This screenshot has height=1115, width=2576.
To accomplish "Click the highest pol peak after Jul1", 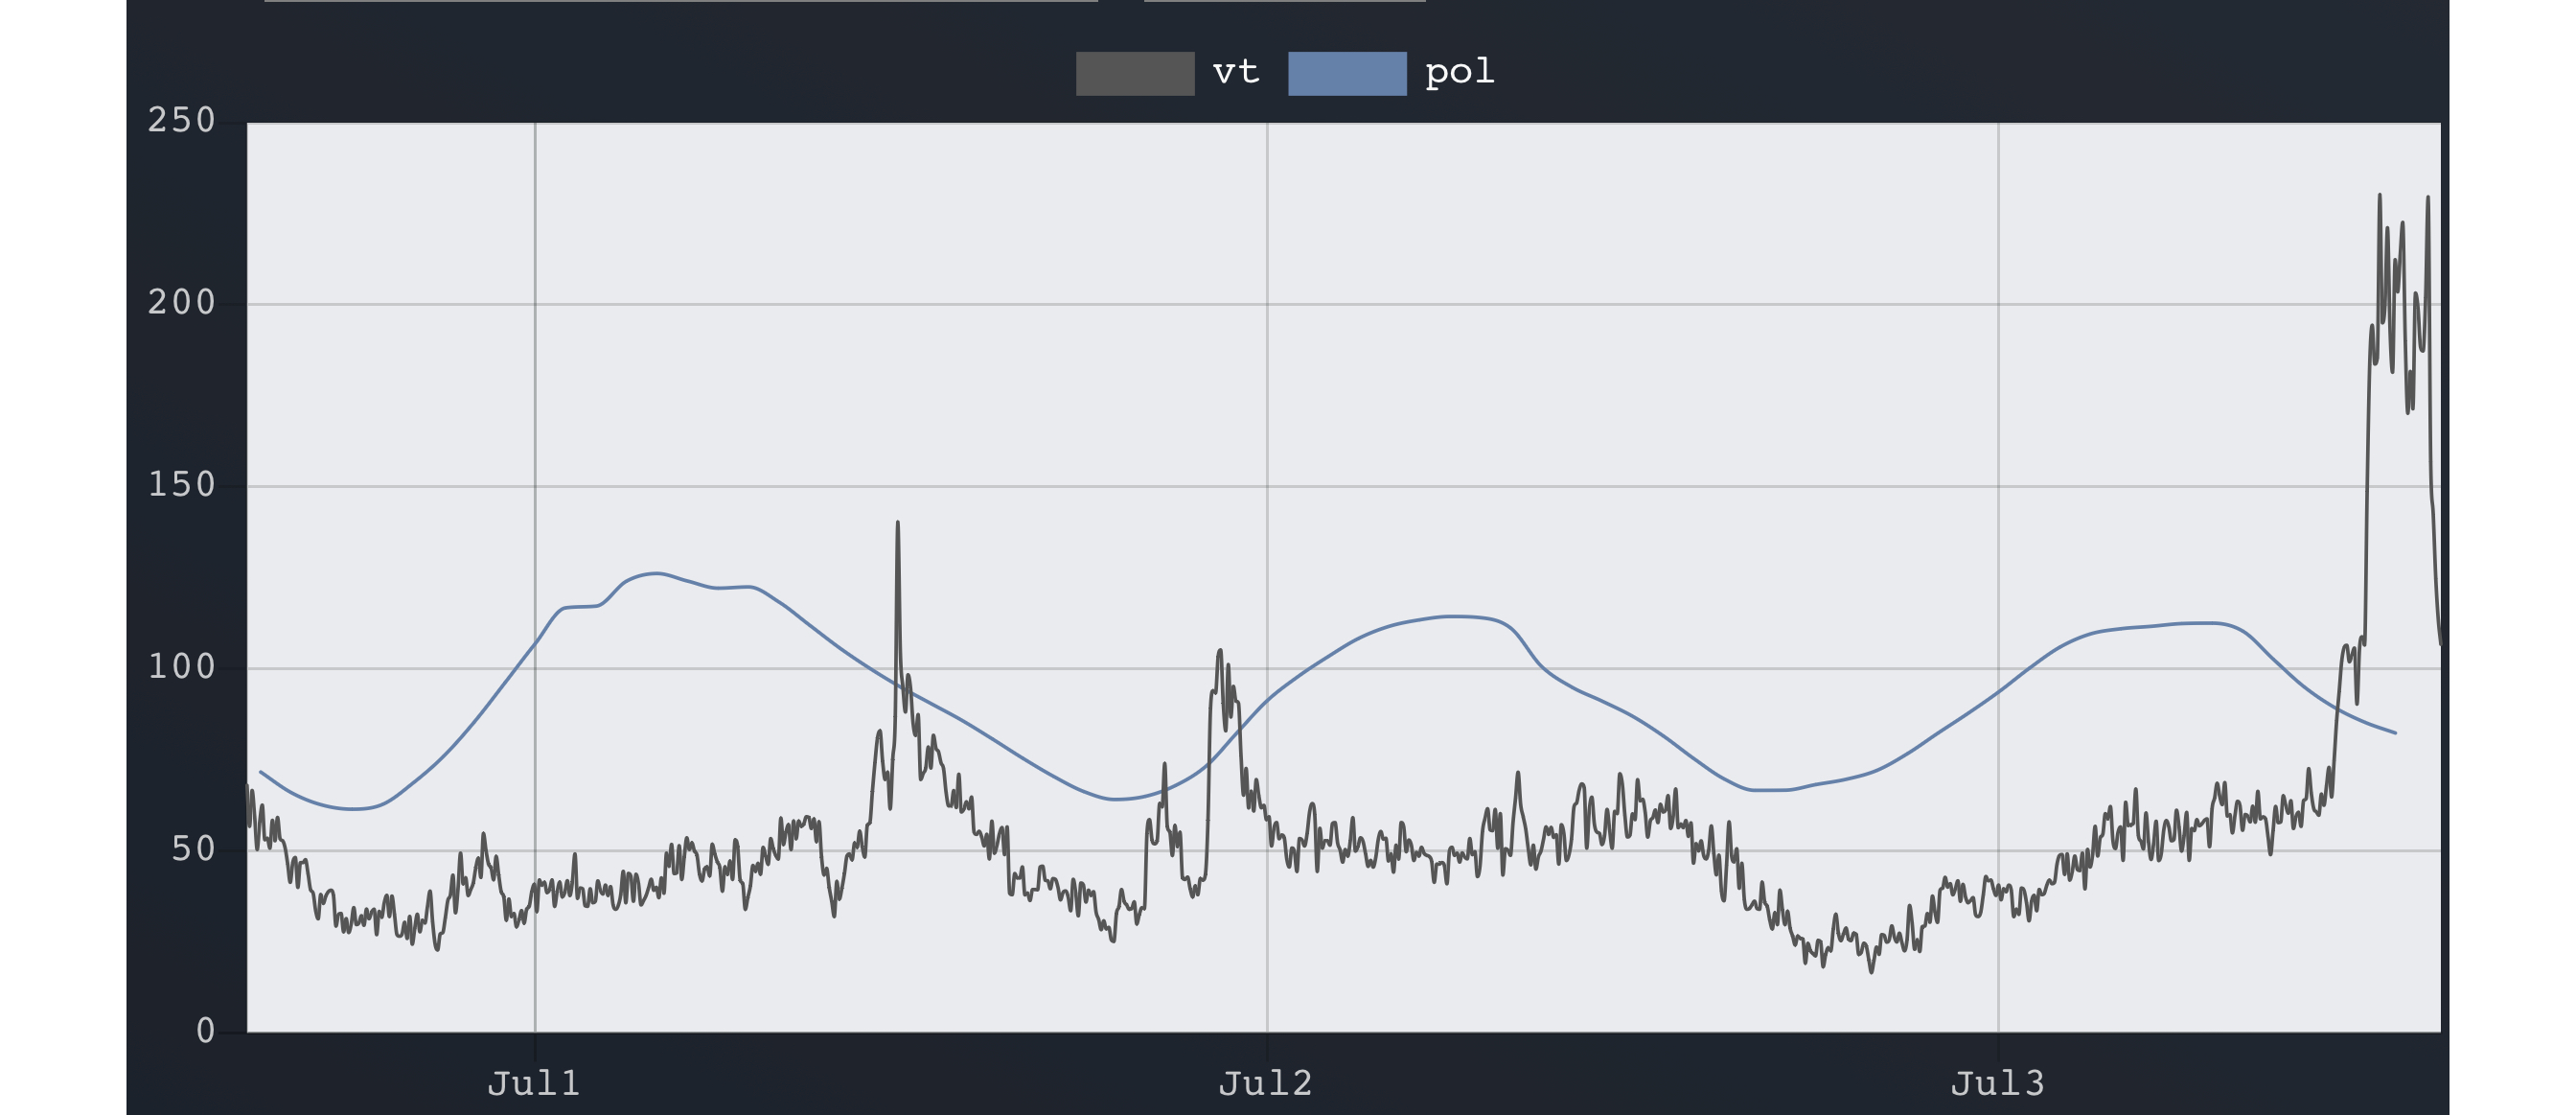I will pyautogui.click(x=655, y=573).
